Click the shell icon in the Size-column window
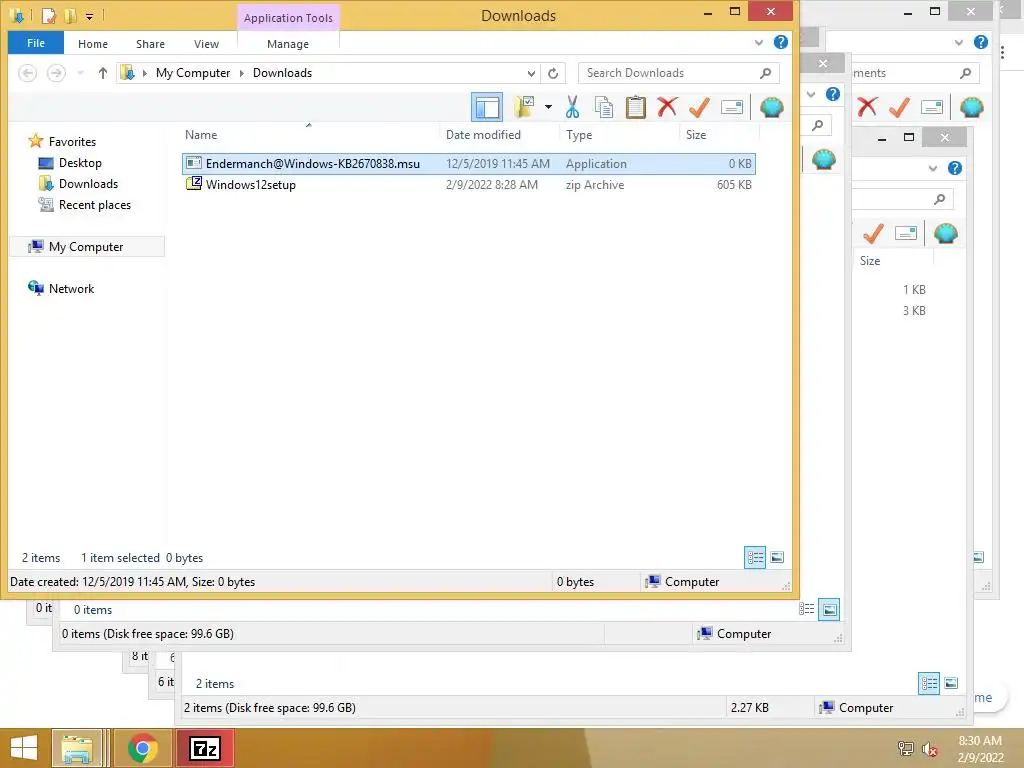The width and height of the screenshot is (1024, 768). click(946, 233)
